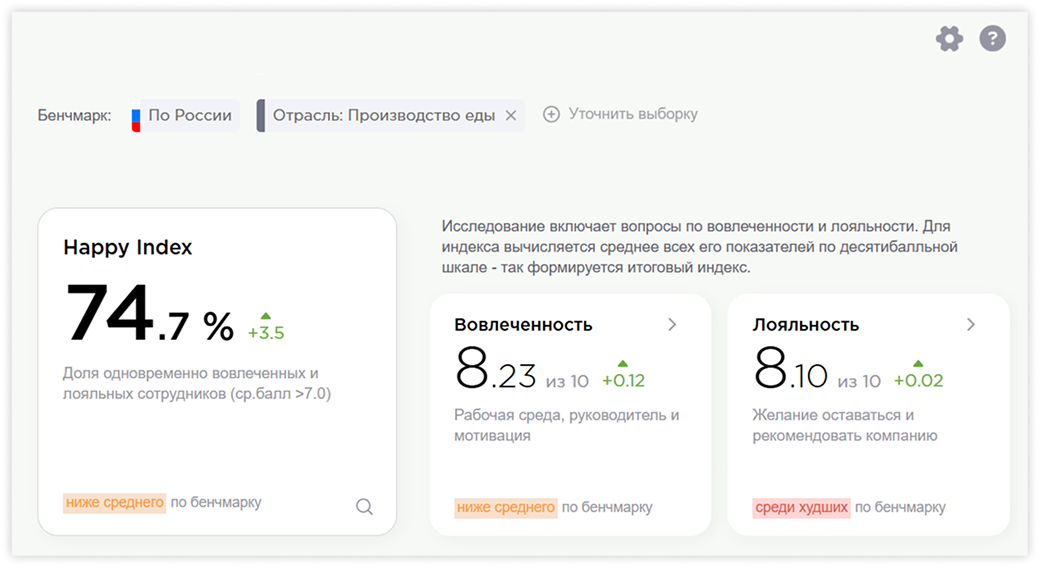
Task: Click the Исследование включает вопросы paragraph
Action: (x=700, y=247)
